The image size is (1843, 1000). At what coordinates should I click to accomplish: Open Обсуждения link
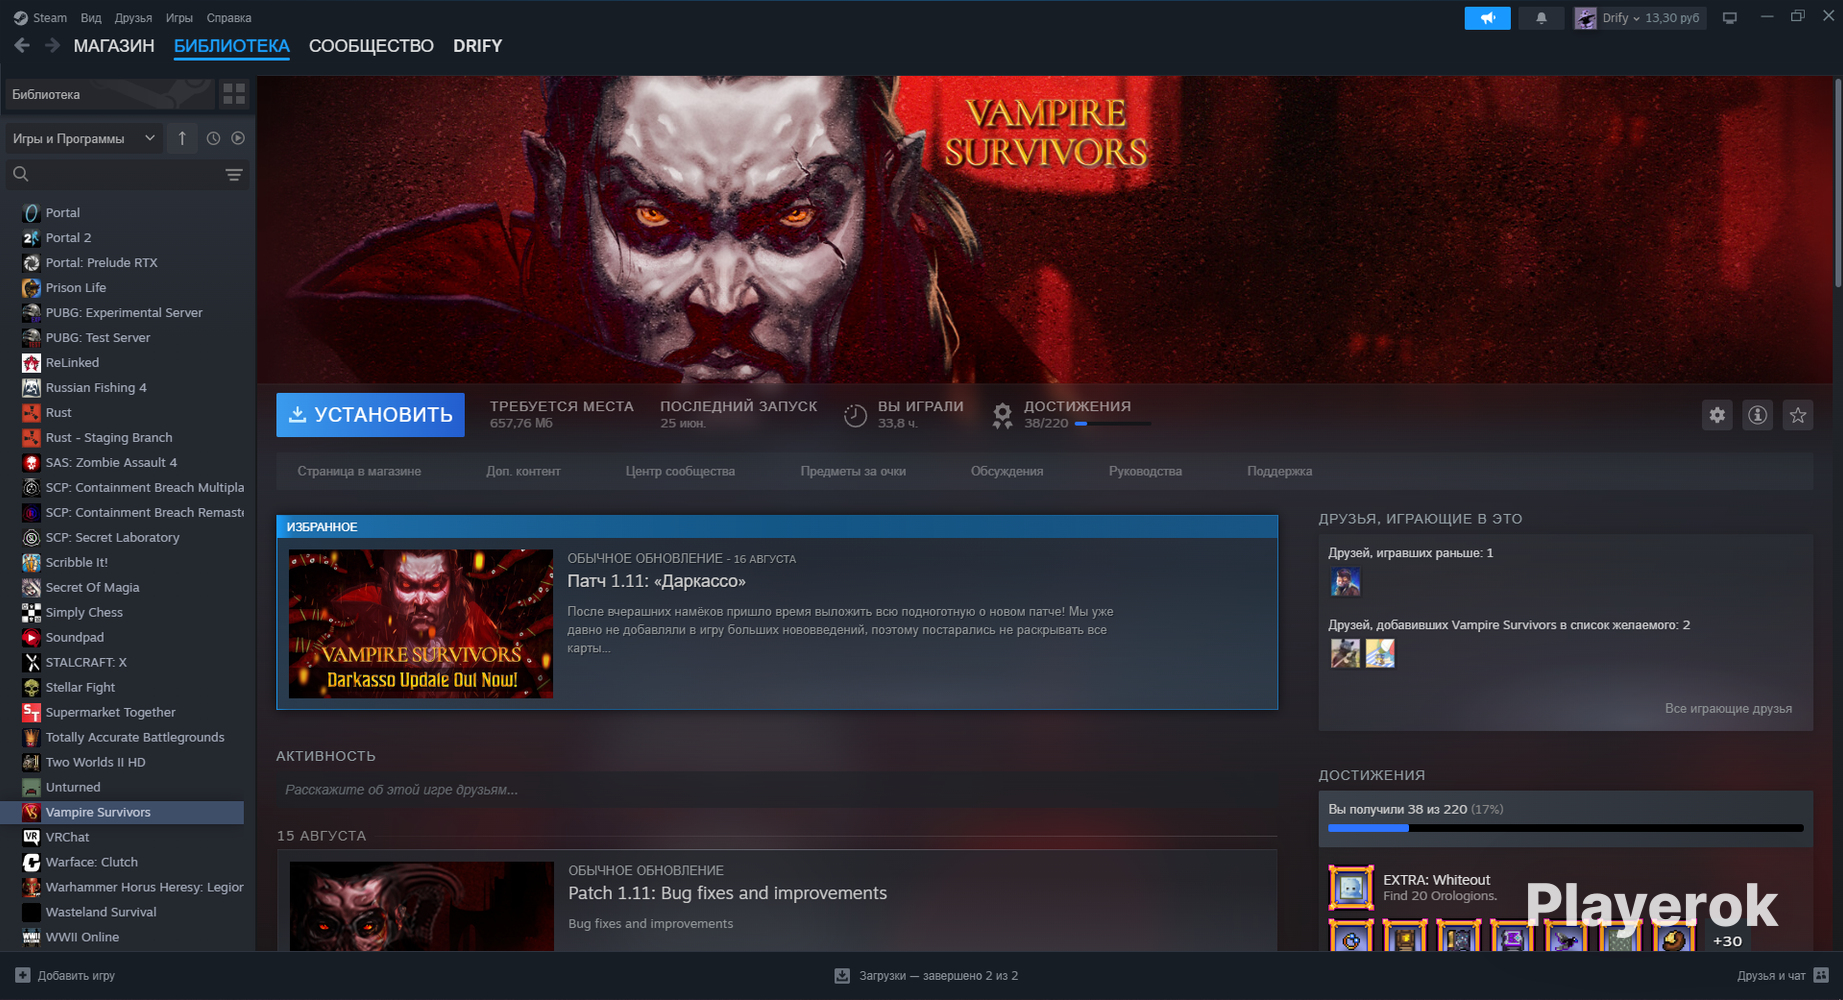coord(1007,471)
